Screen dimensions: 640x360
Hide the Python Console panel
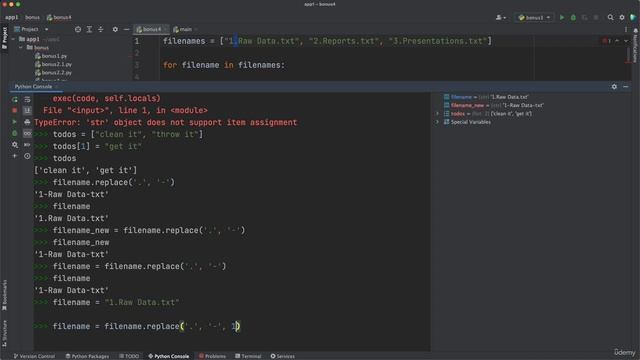626,87
